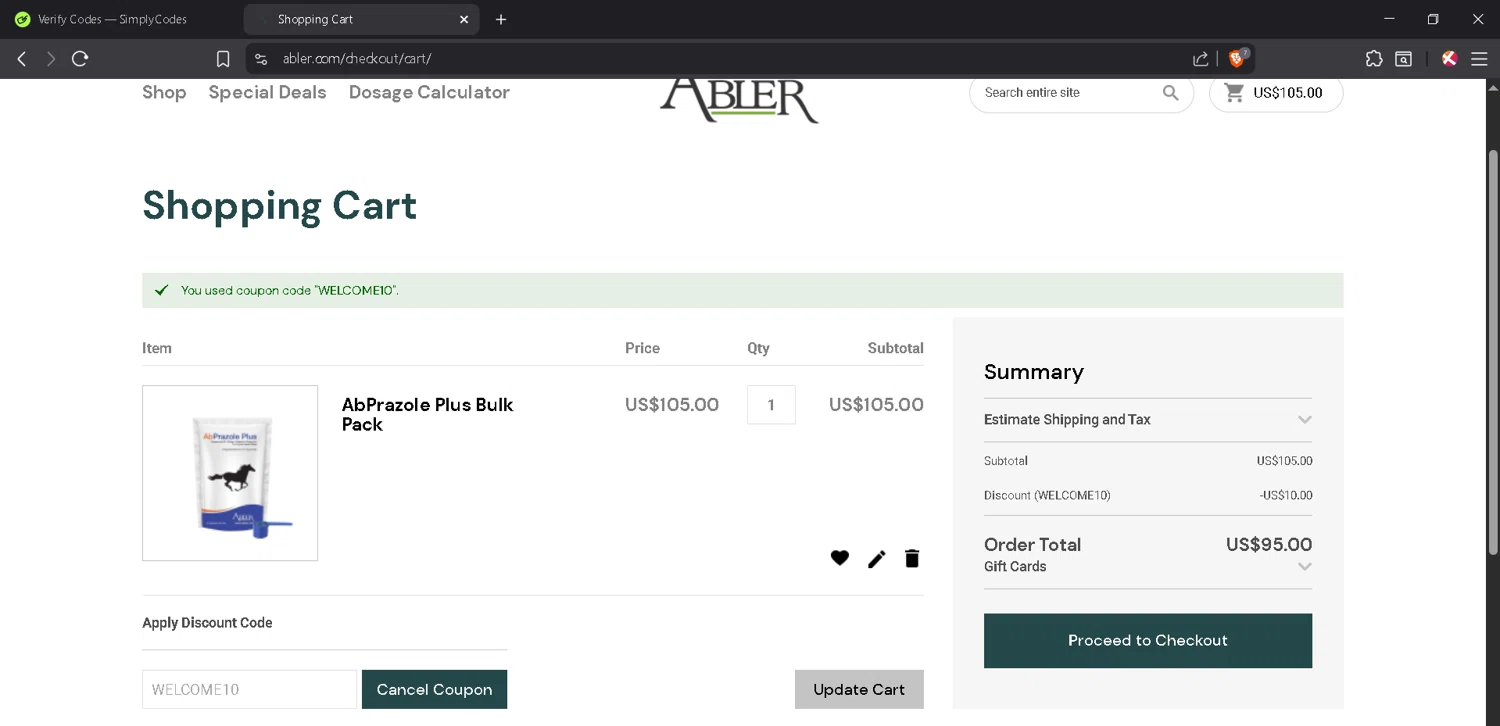
Task: Open Special Deals menu item
Action: pyautogui.click(x=267, y=92)
